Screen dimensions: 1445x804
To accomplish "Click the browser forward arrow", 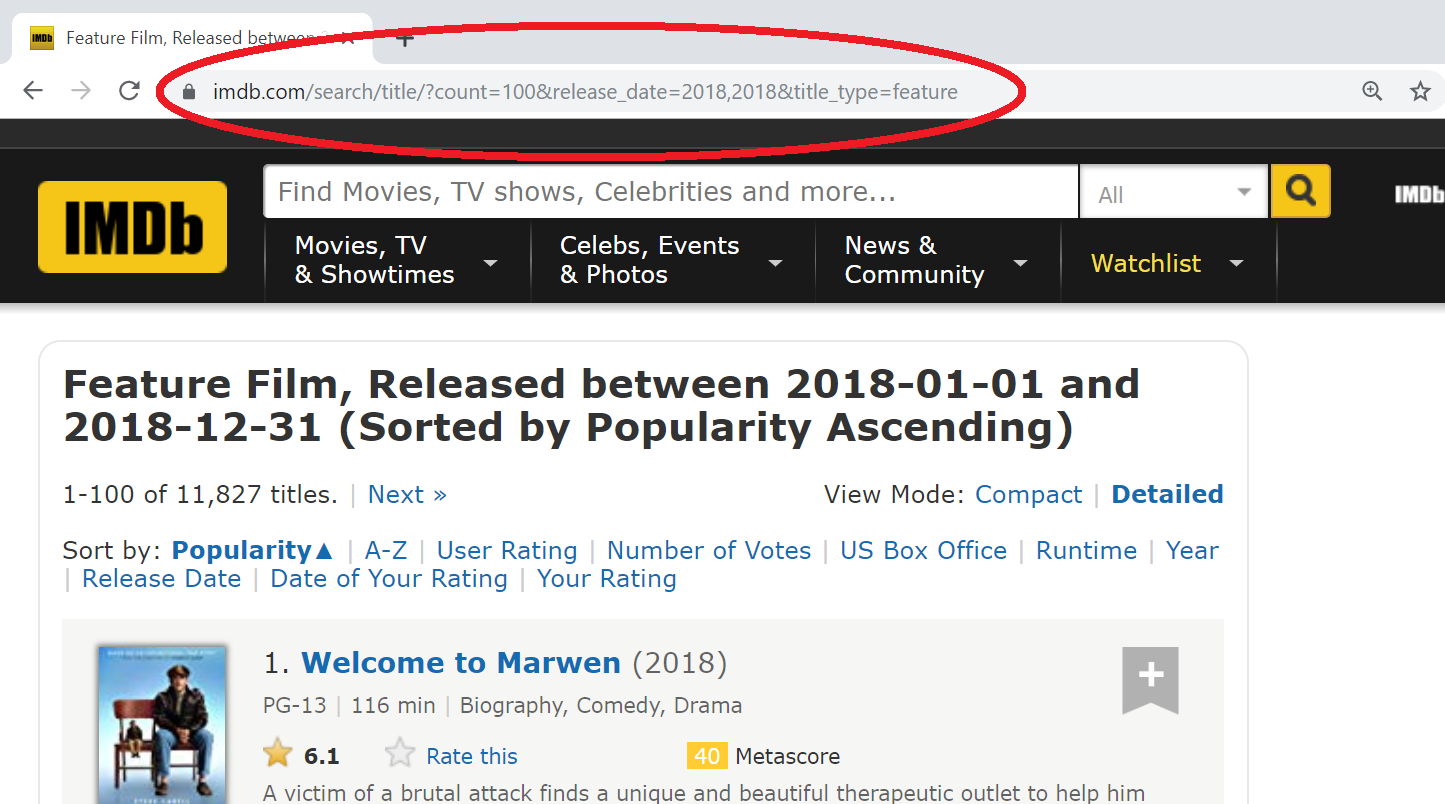I will [x=81, y=91].
